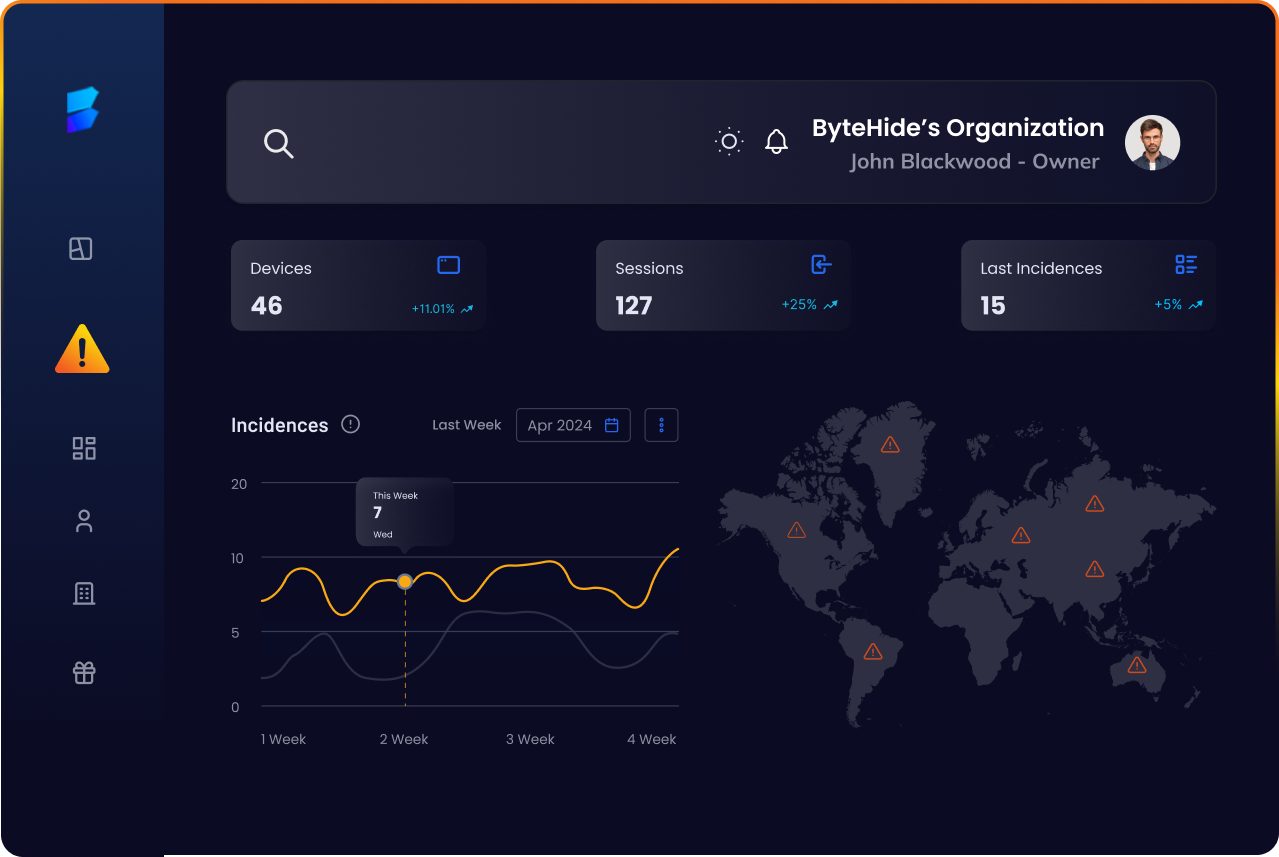Click the Australia incident warning marker
This screenshot has width=1279, height=857.
1136,665
